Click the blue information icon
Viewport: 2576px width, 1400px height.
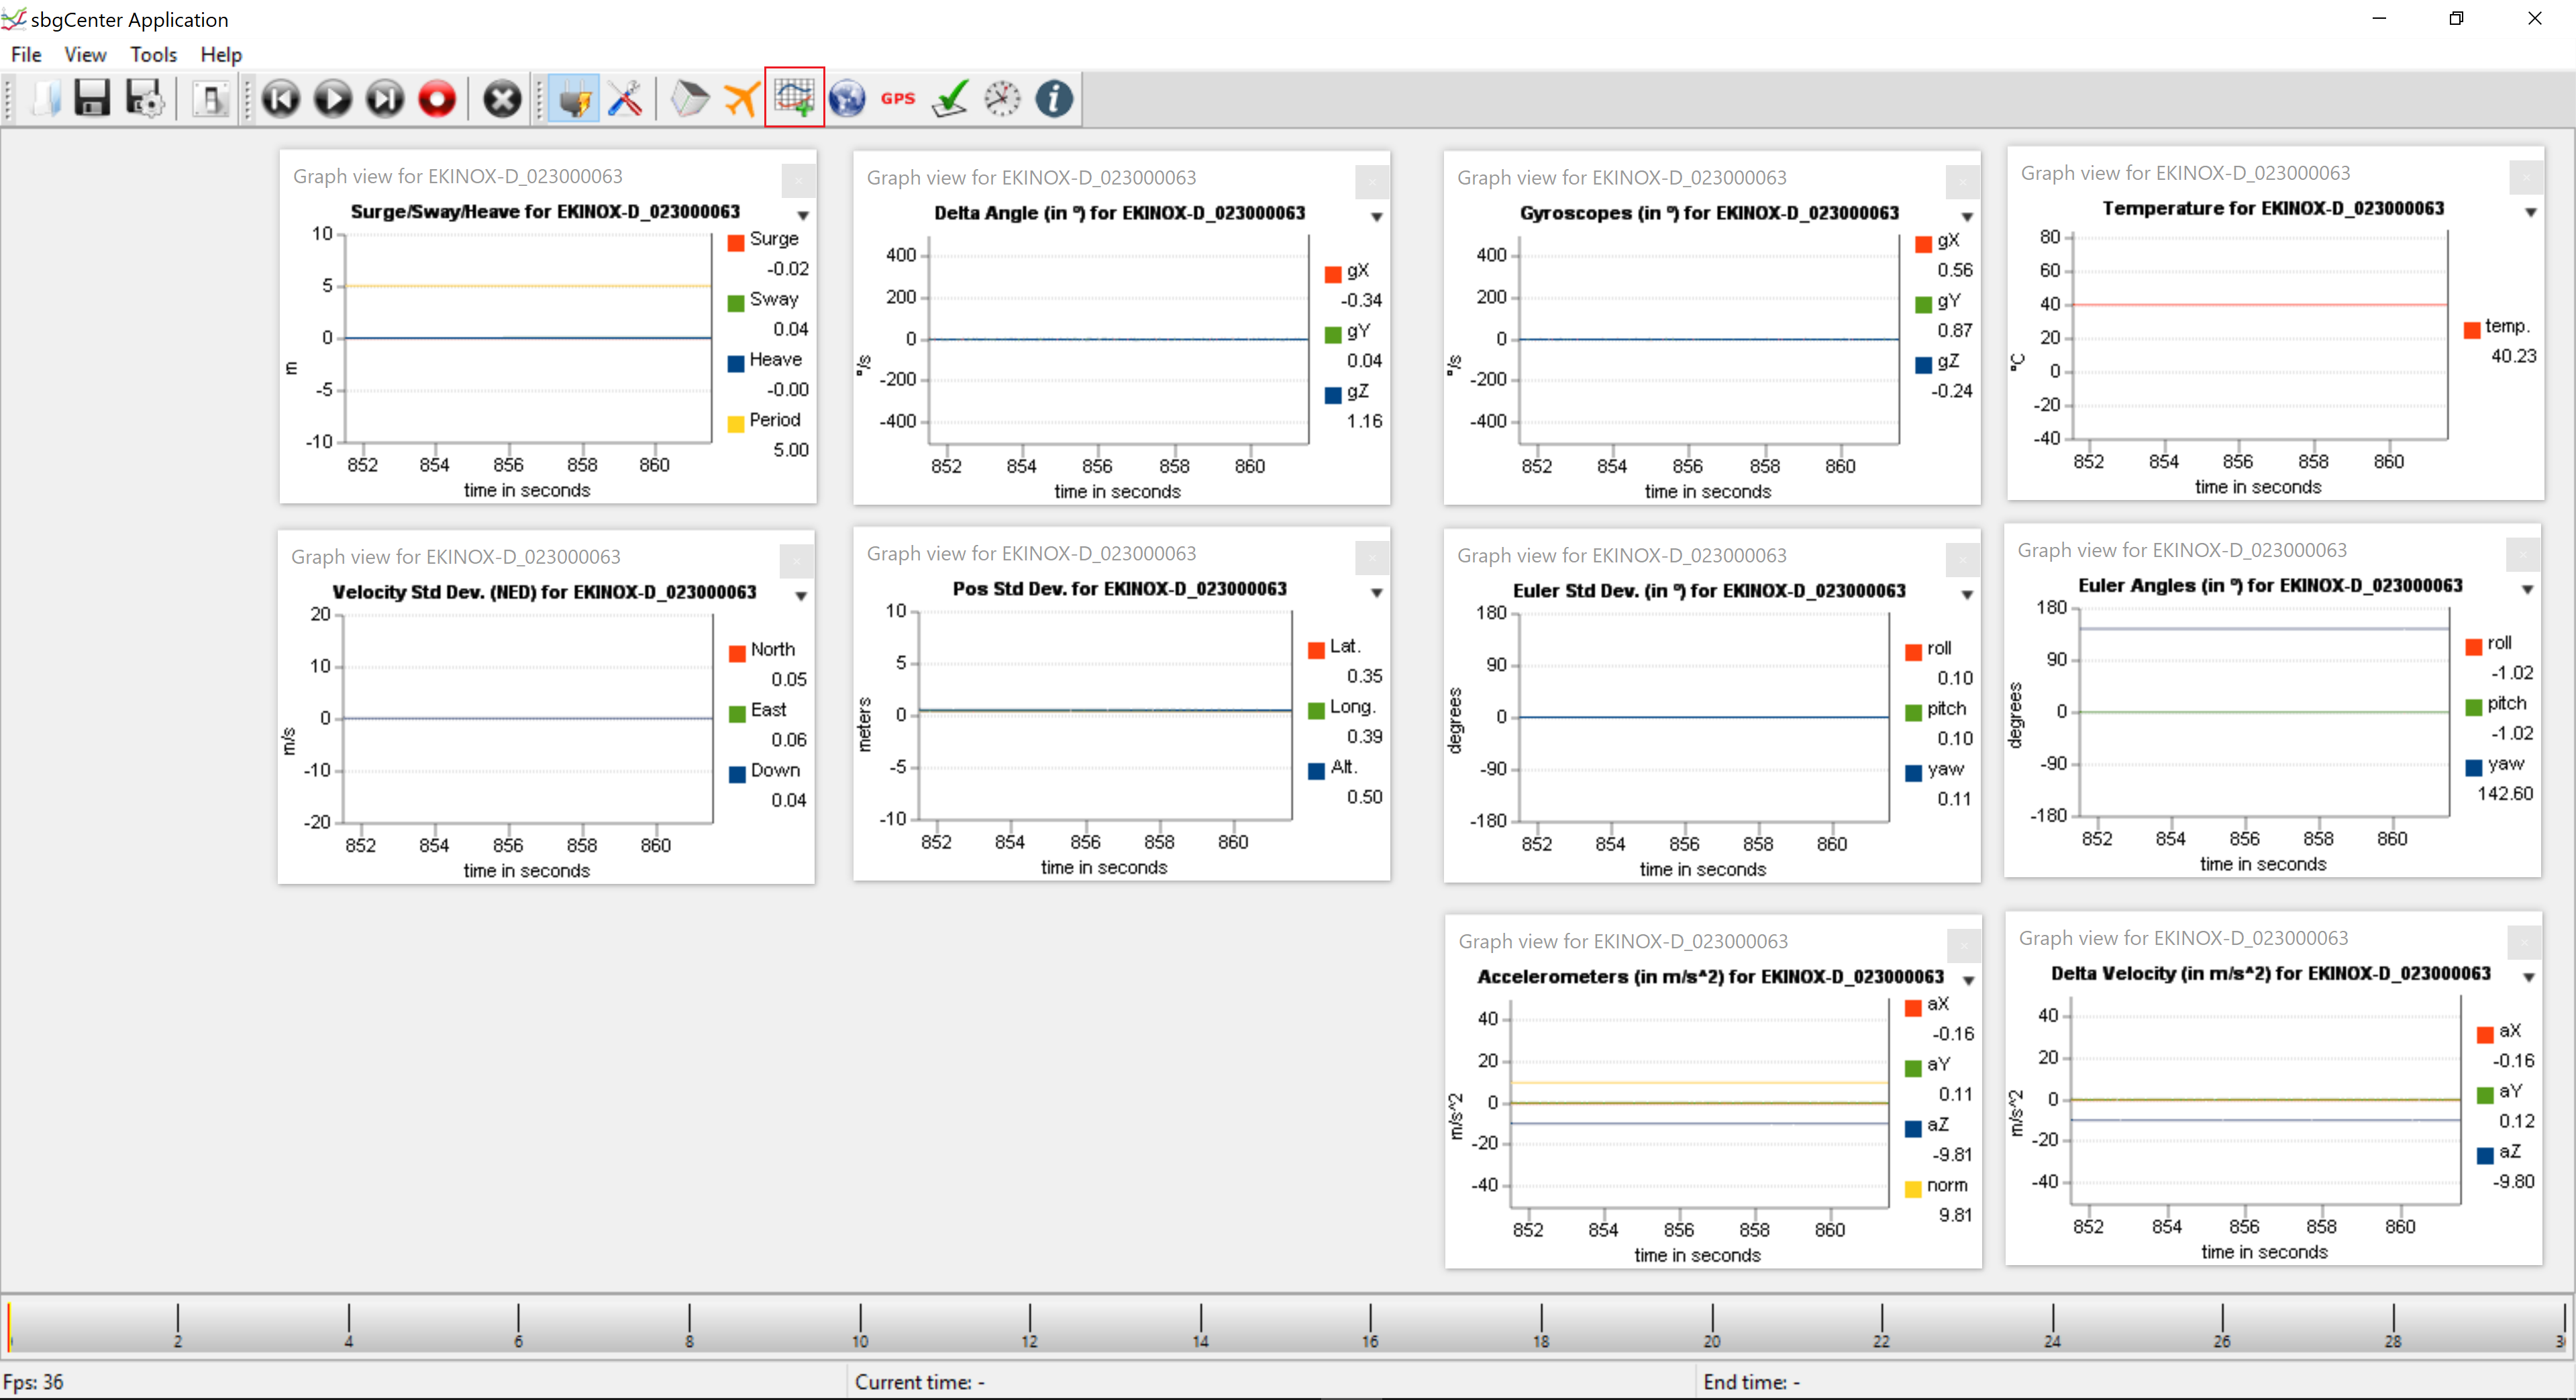click(x=1053, y=98)
